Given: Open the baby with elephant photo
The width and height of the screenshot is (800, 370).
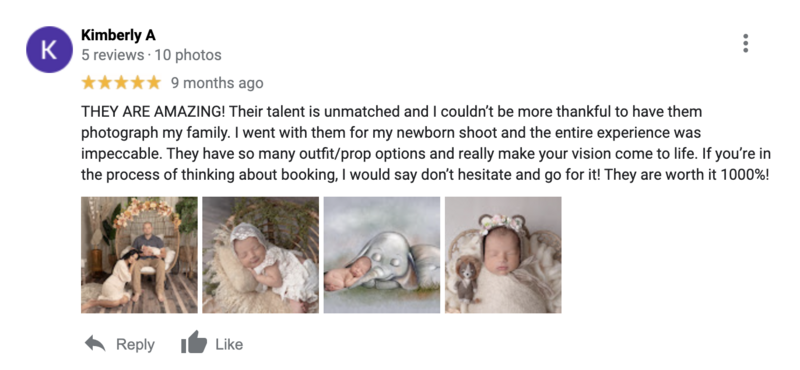Looking at the screenshot, I should pyautogui.click(x=382, y=255).
